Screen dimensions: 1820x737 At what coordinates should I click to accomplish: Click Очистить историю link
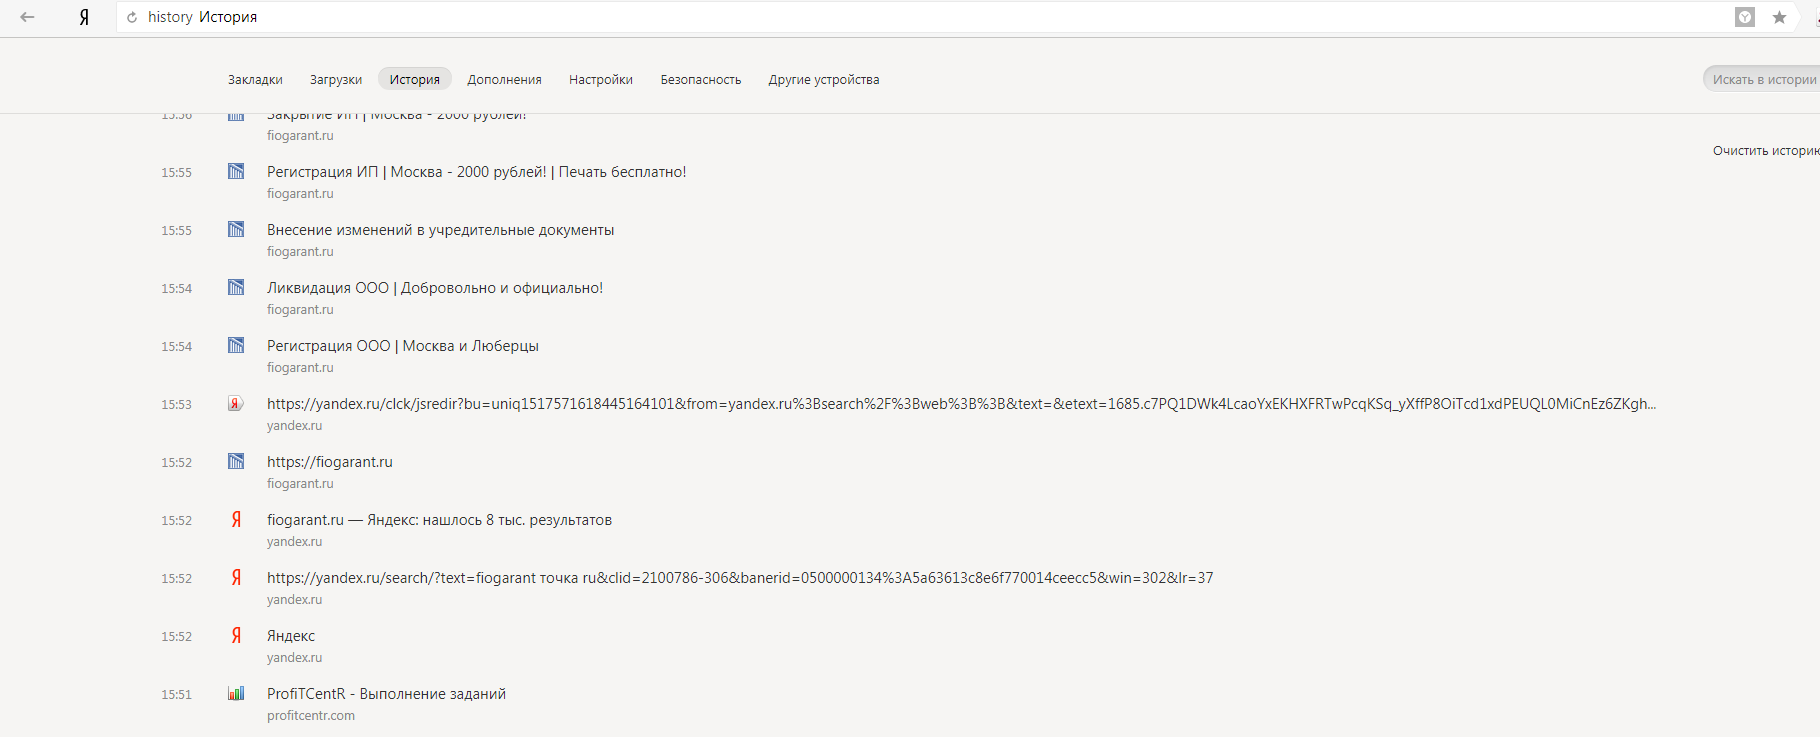pyautogui.click(x=1765, y=151)
